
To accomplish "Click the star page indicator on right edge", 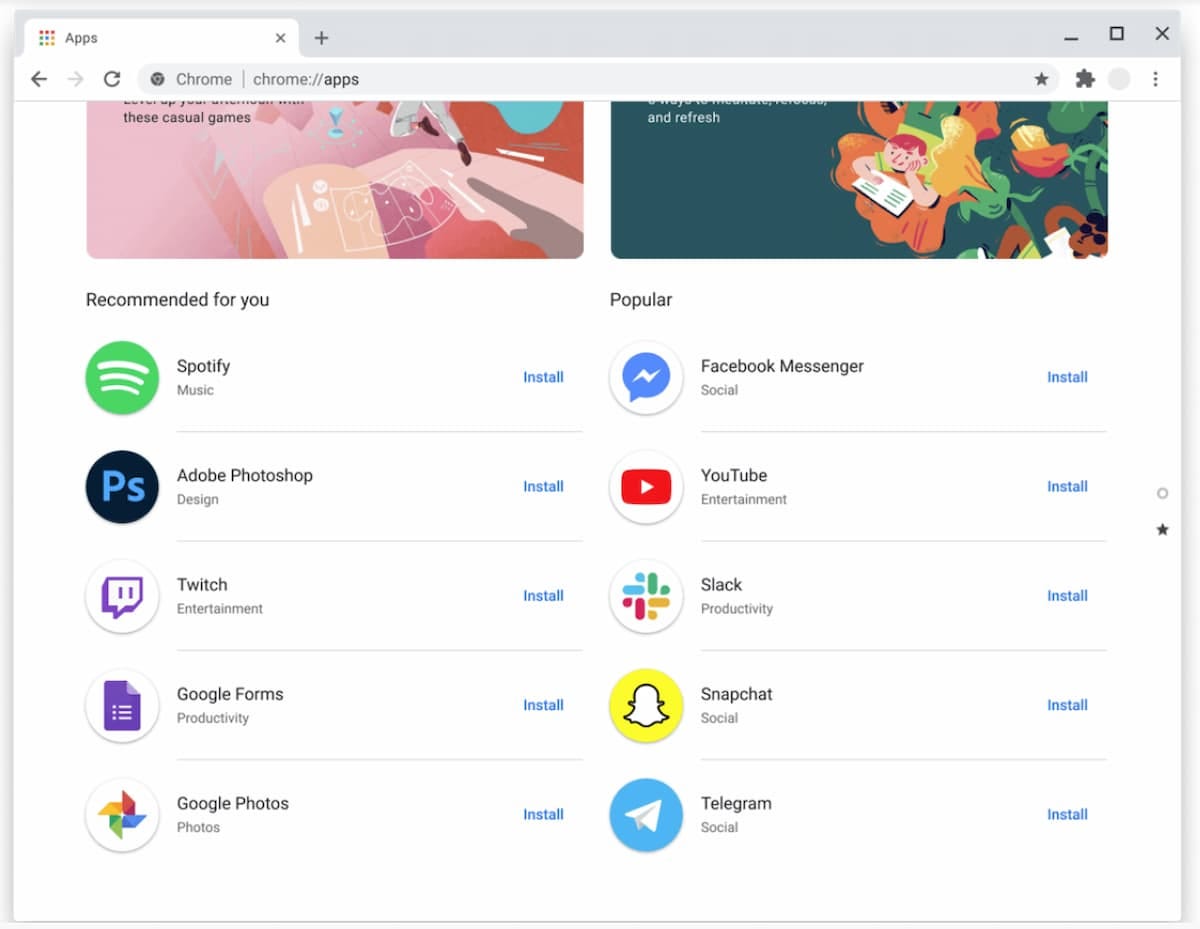I will pos(1162,529).
